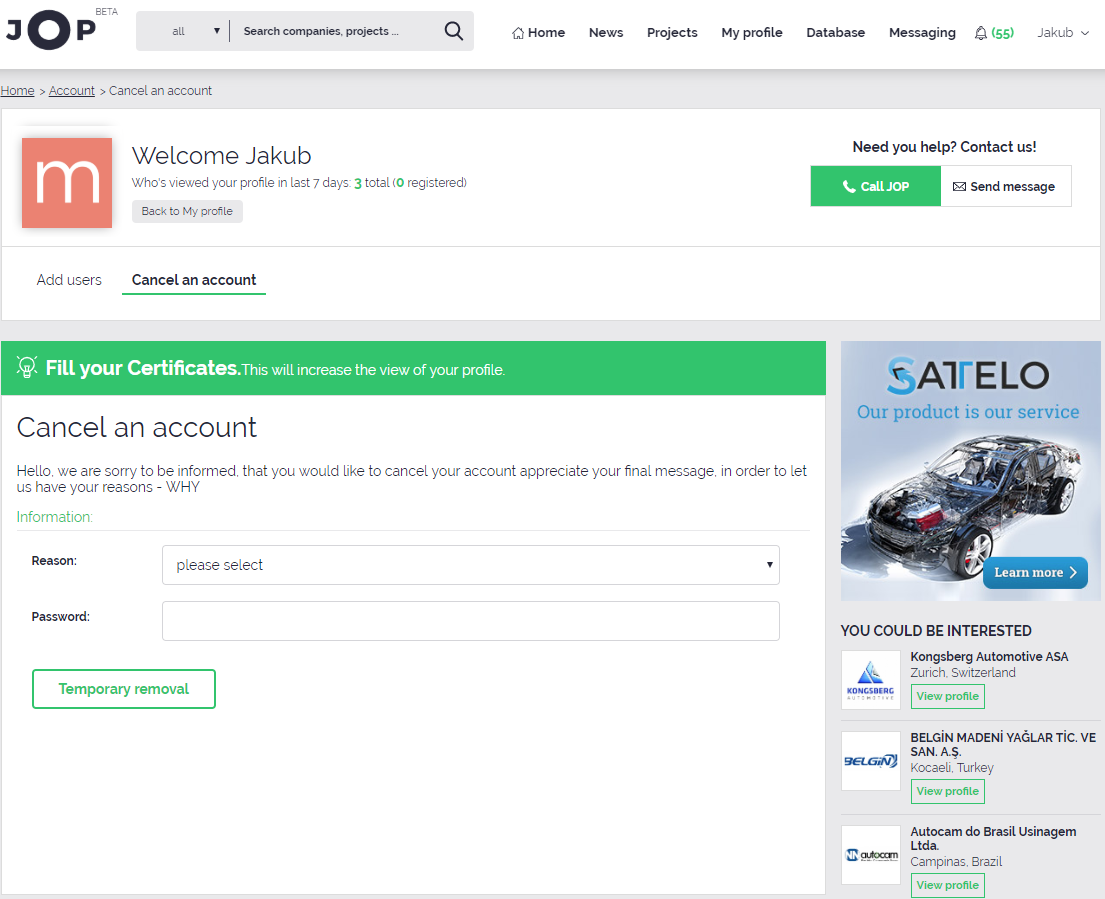The height and width of the screenshot is (899, 1105).
Task: Open Messaging in the navigation
Action: (922, 32)
